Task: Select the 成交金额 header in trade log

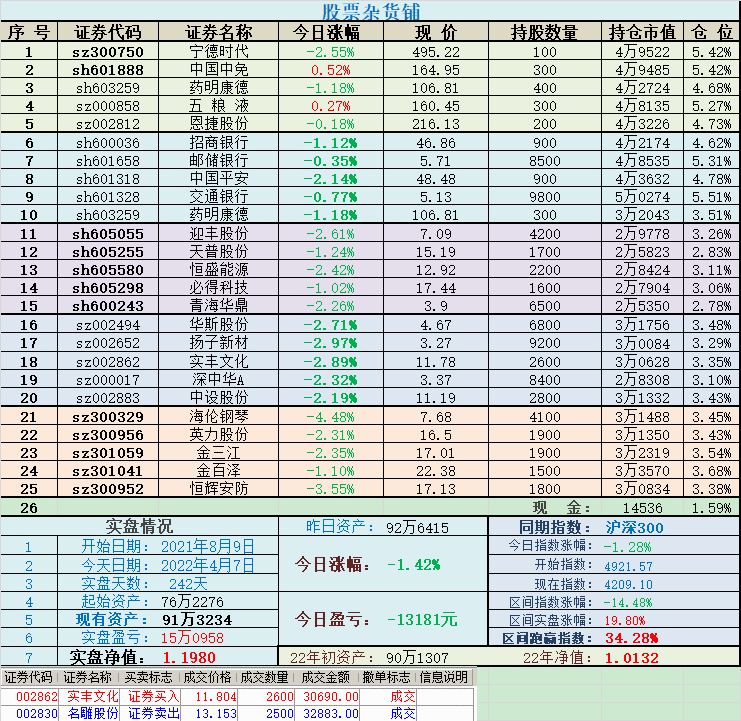Action: tap(325, 677)
